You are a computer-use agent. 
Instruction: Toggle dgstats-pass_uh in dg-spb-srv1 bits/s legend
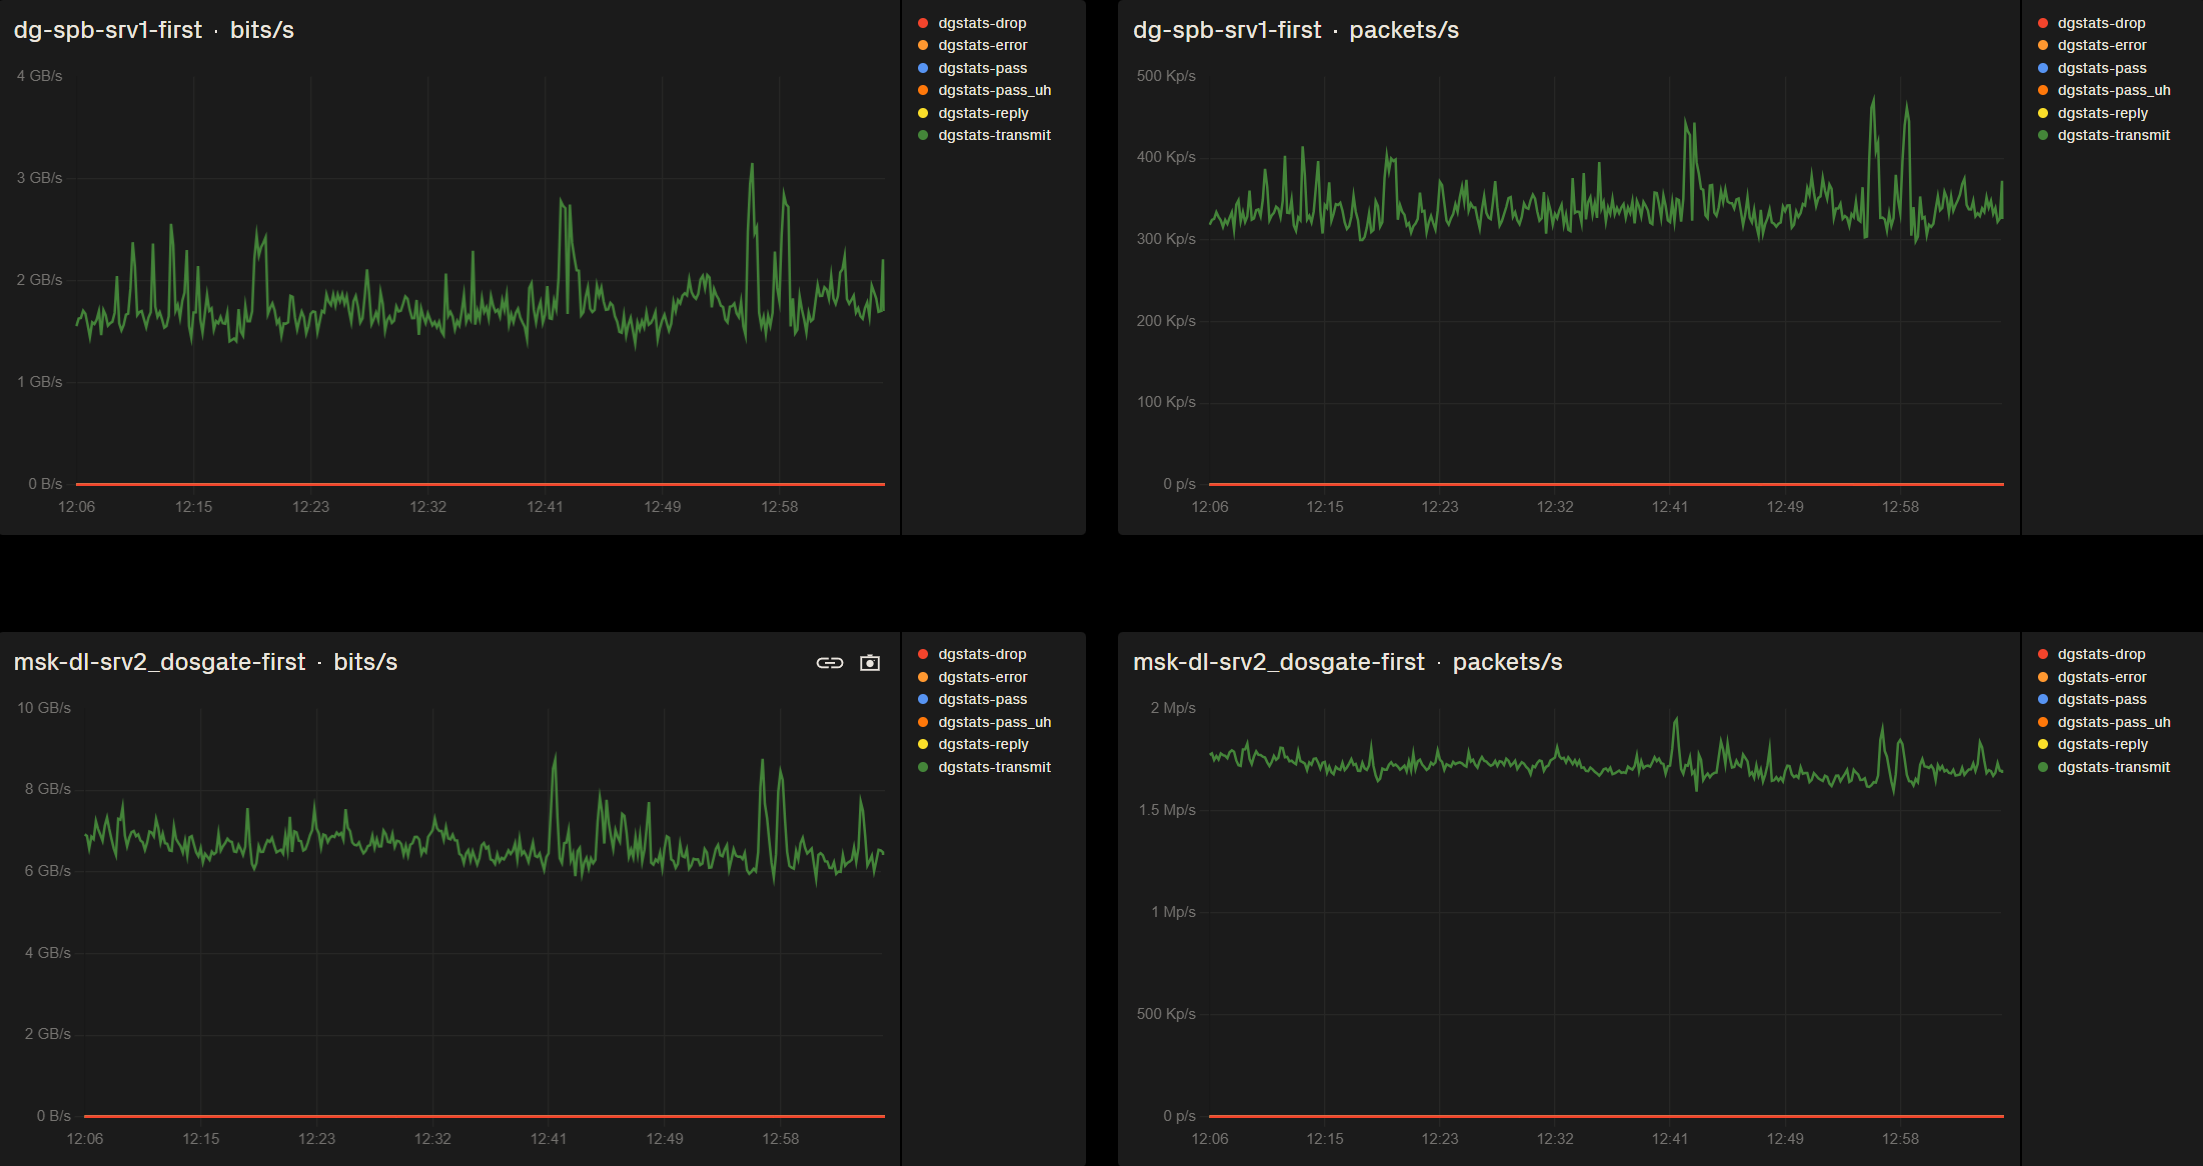point(994,90)
